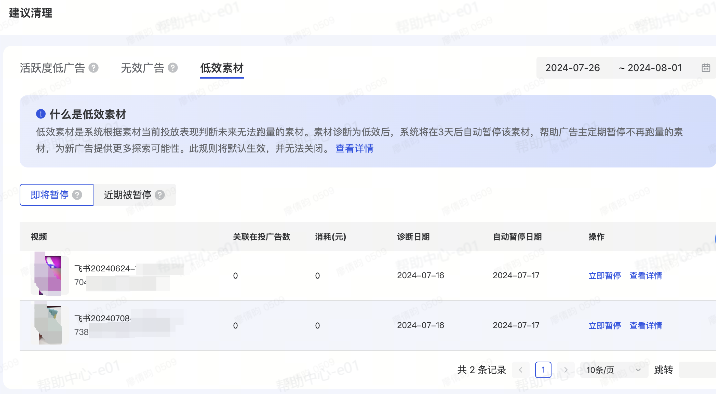Click the 视频 column header
The width and height of the screenshot is (716, 394).
[x=39, y=236]
